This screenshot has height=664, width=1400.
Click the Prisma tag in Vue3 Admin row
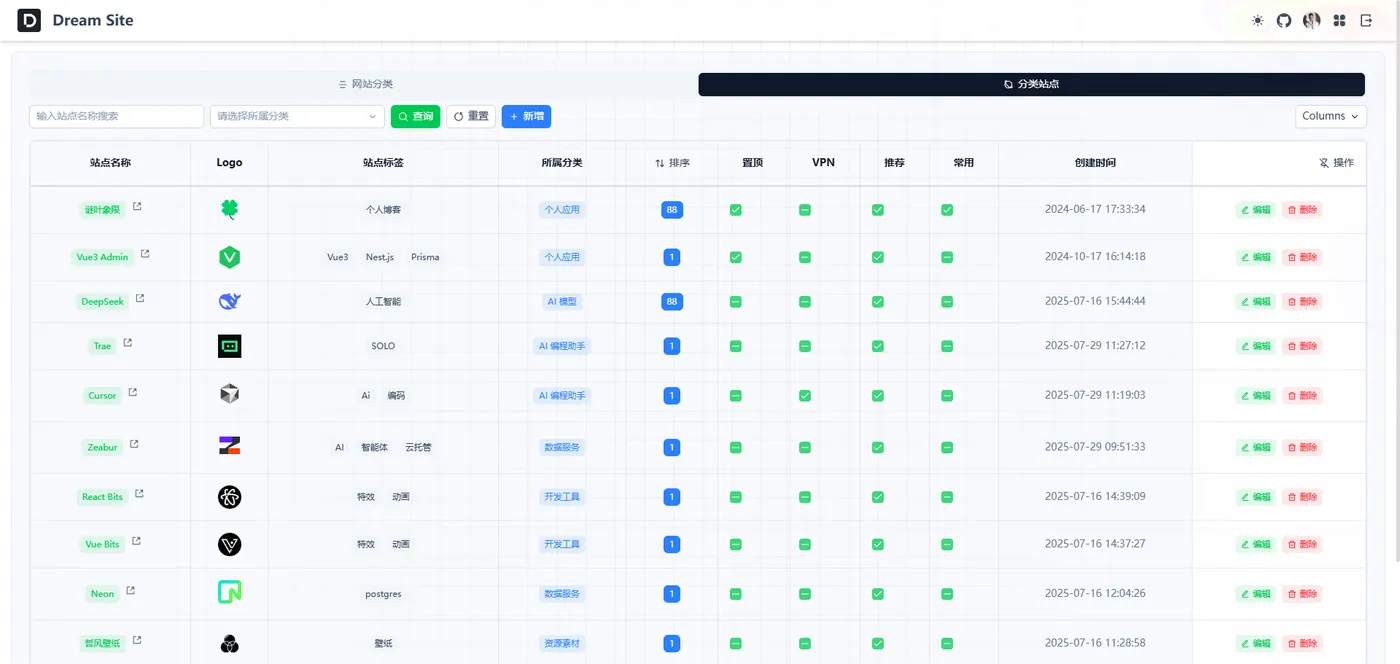[425, 257]
